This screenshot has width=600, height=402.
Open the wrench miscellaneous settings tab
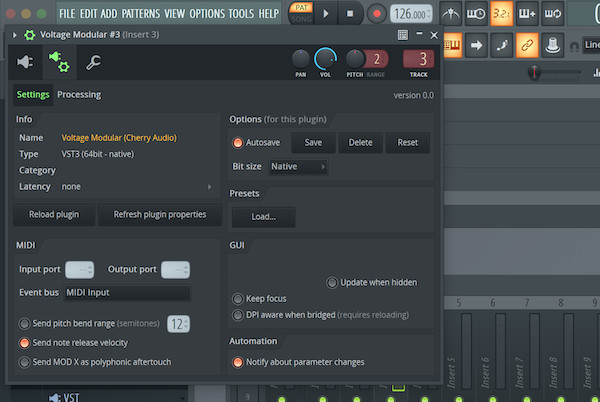93,62
